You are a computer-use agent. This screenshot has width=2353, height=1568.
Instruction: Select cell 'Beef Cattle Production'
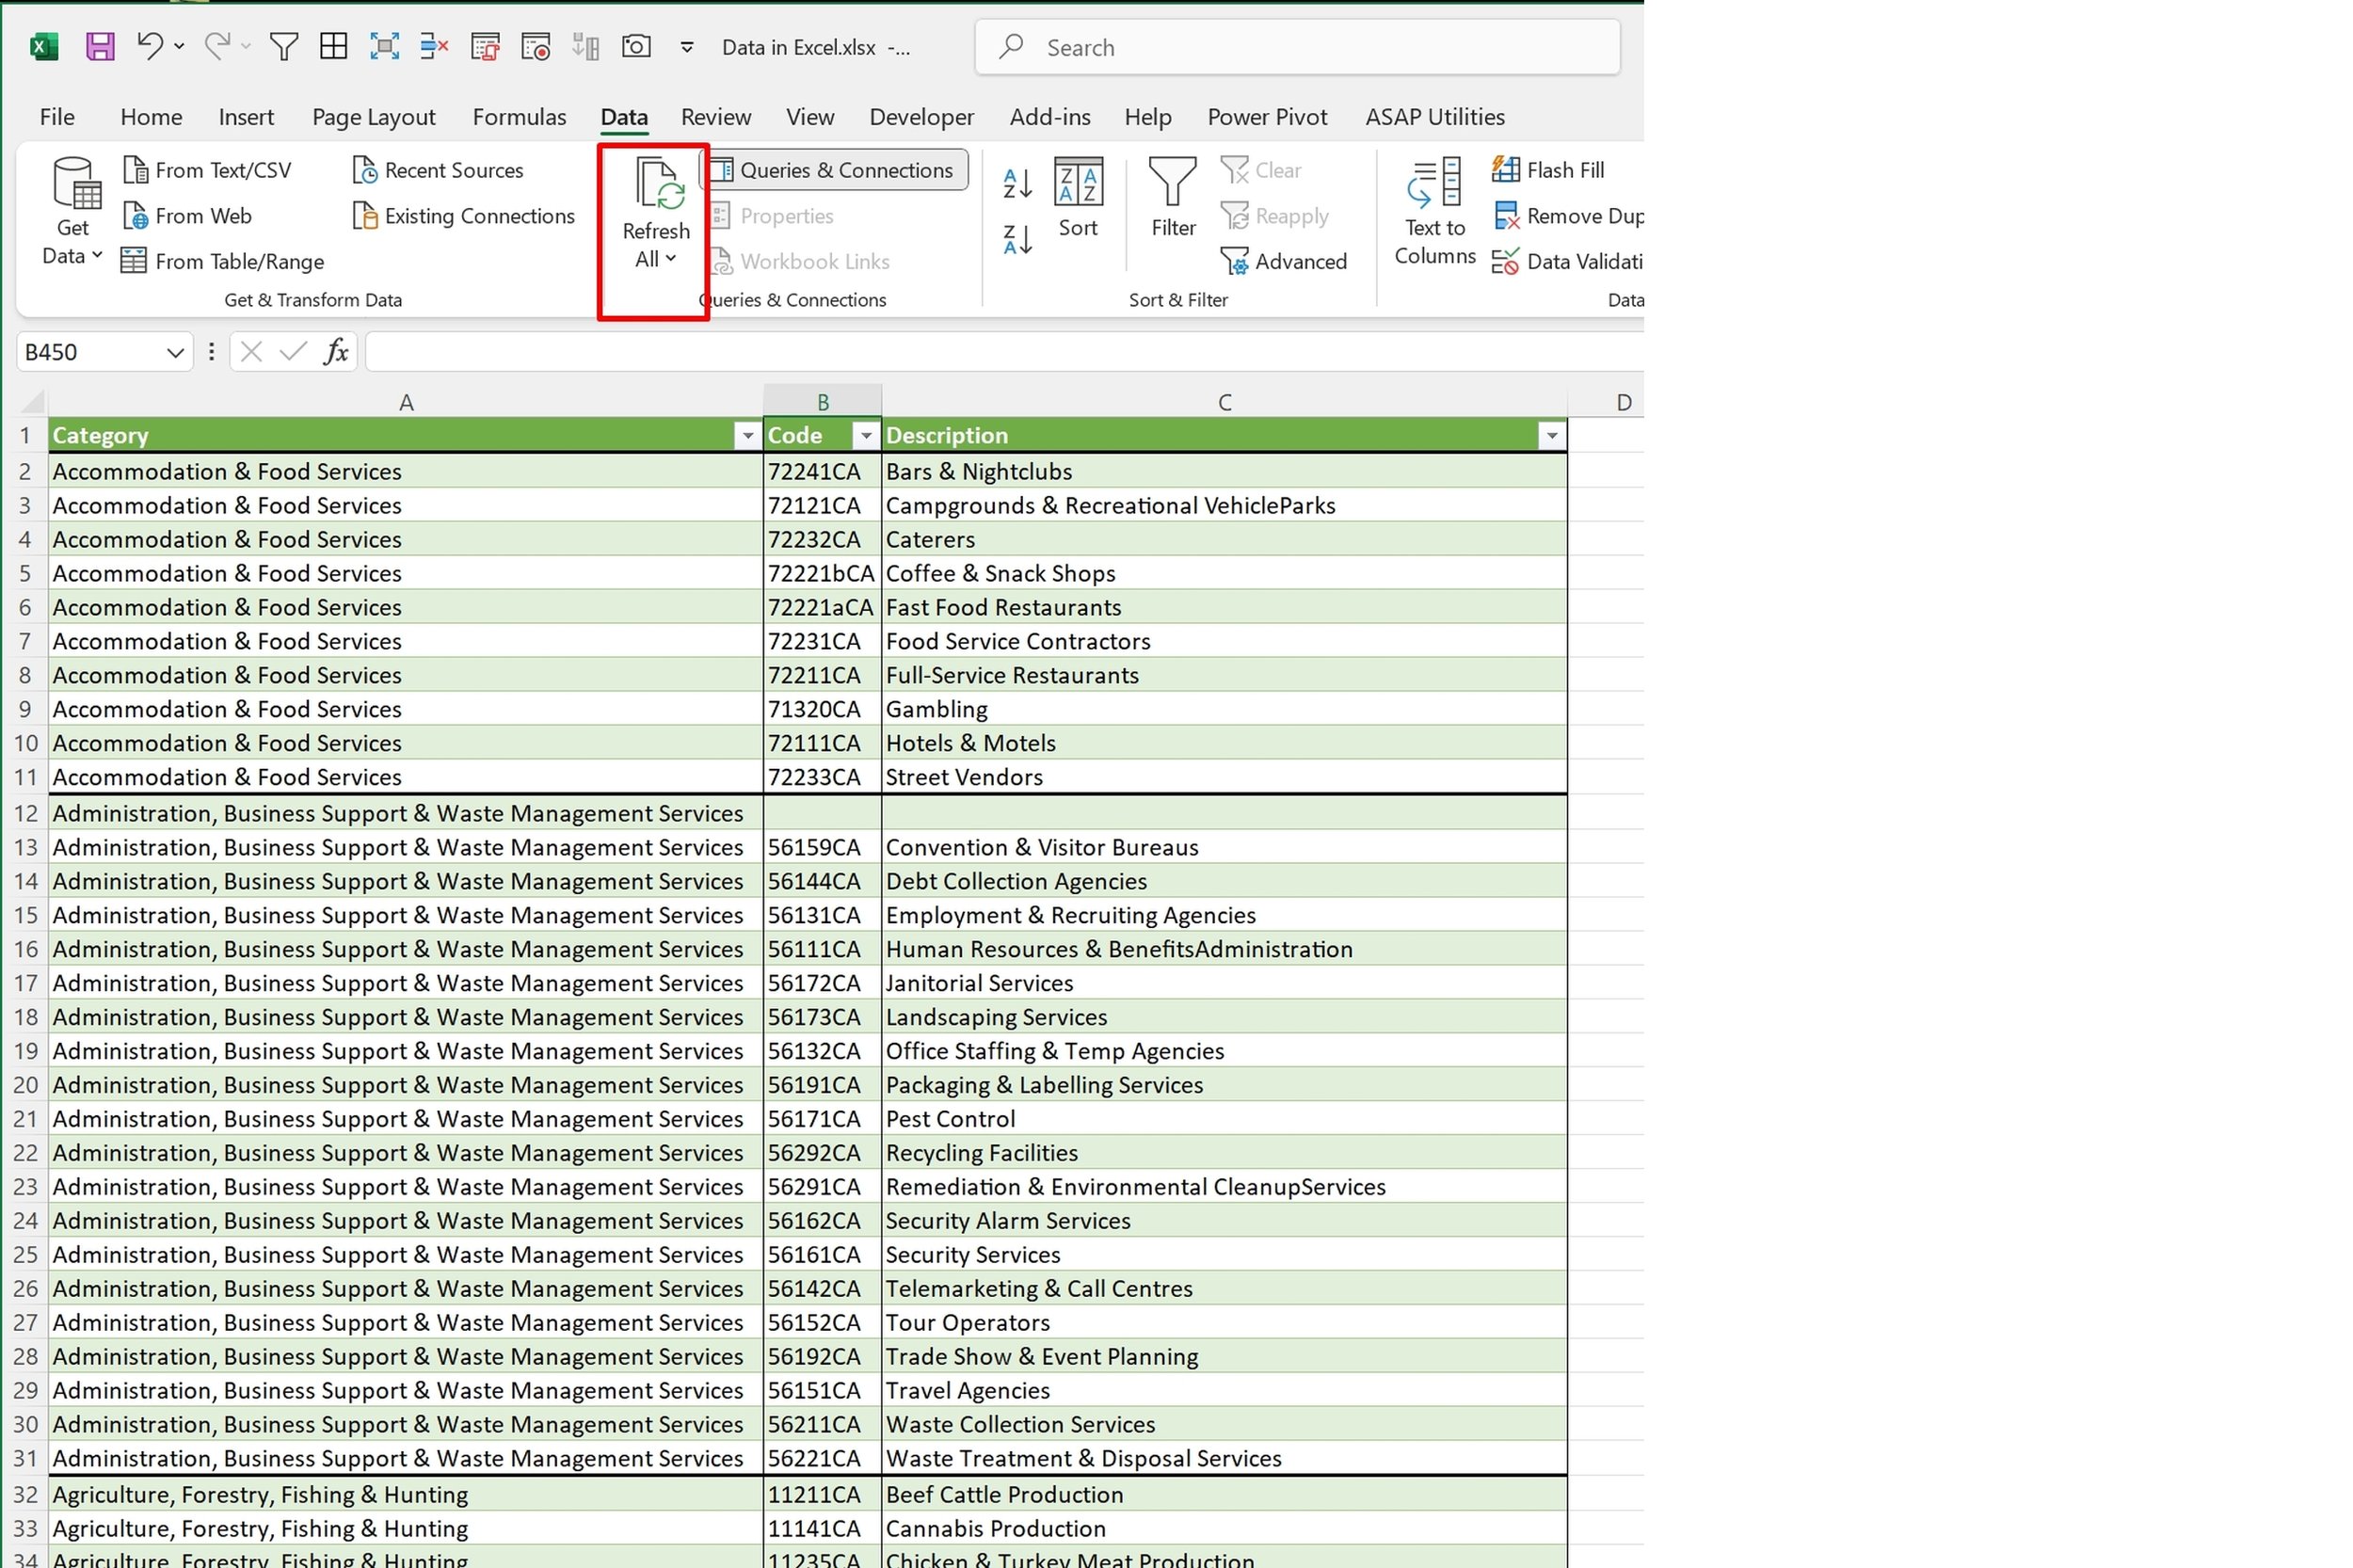[x=1224, y=1494]
